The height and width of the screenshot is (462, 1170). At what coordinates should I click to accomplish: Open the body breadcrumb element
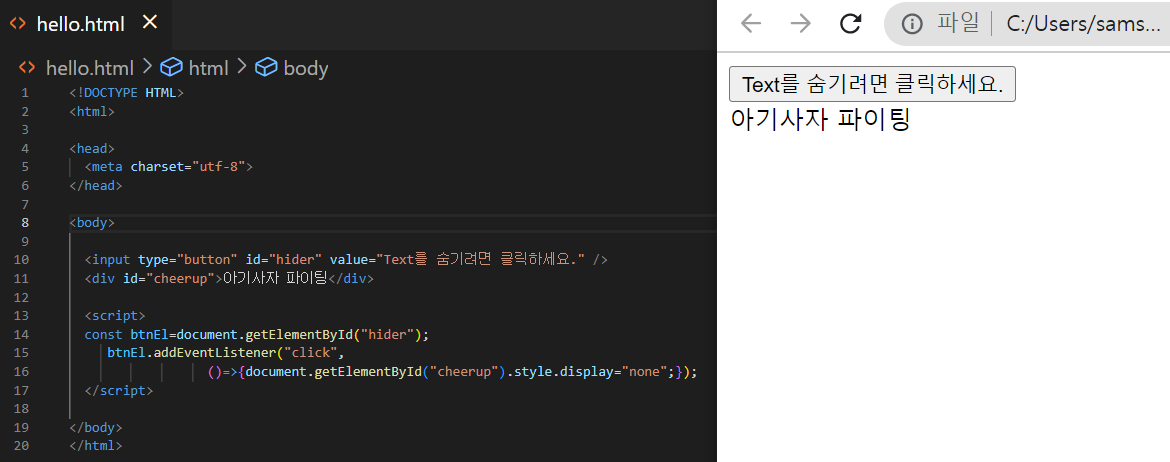coord(306,68)
